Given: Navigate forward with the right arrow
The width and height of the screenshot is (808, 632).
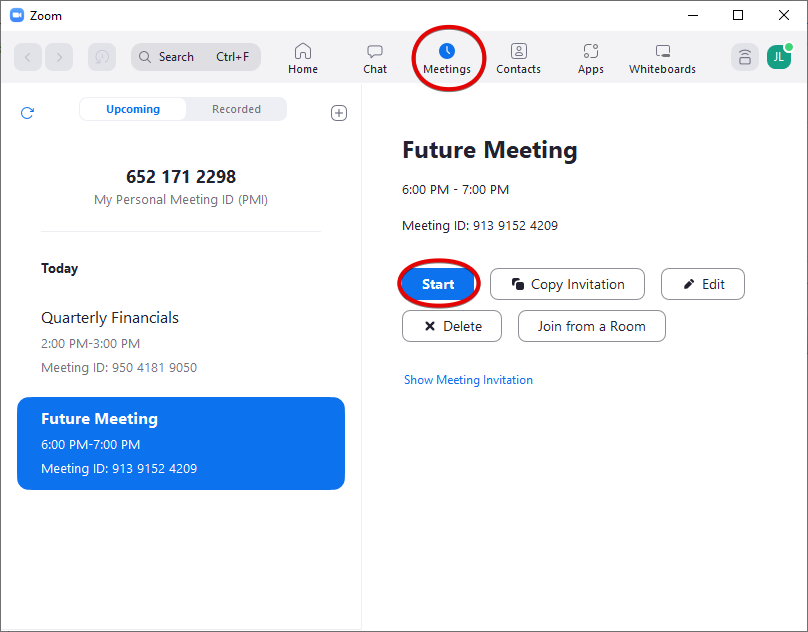Looking at the screenshot, I should click(x=59, y=57).
